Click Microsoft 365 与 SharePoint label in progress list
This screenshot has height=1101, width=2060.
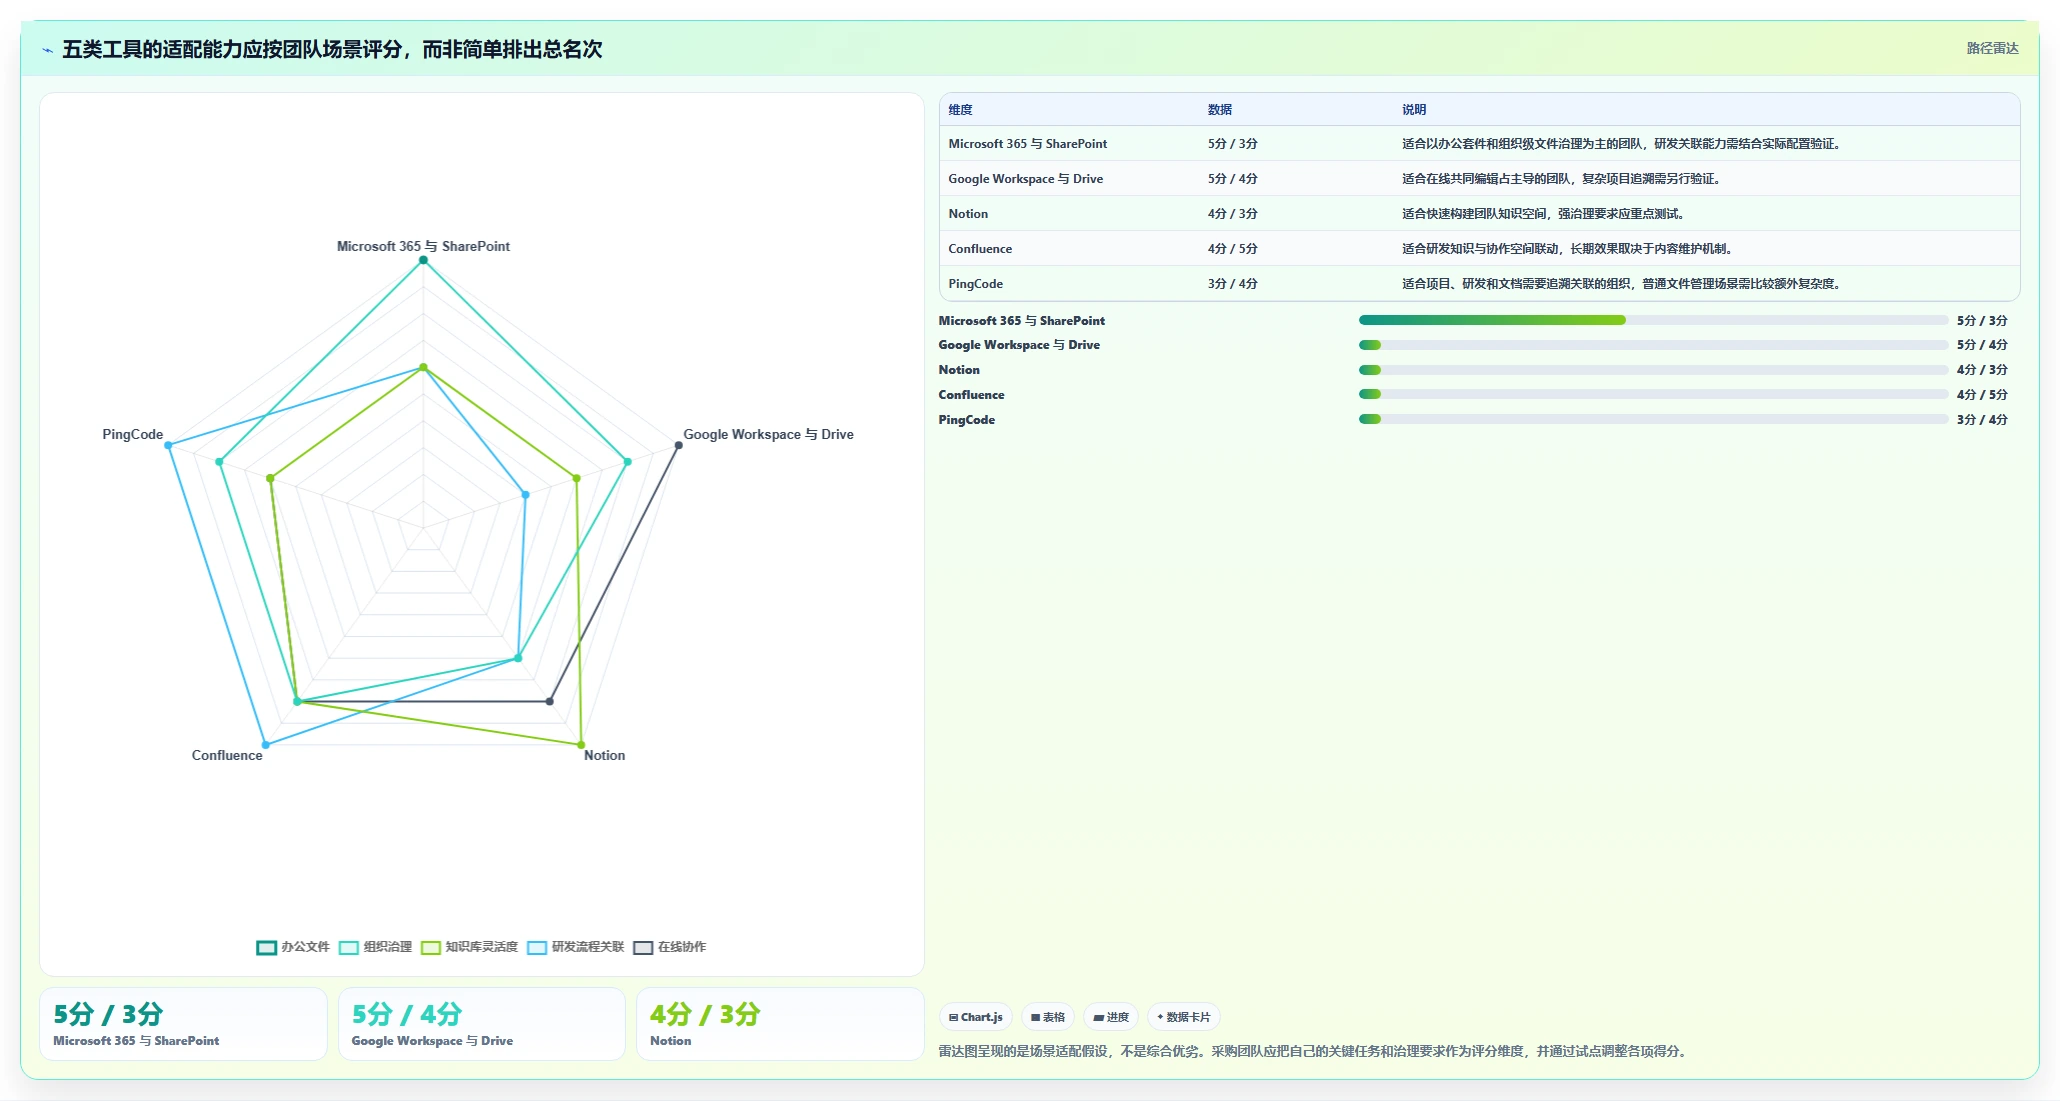coord(1022,321)
